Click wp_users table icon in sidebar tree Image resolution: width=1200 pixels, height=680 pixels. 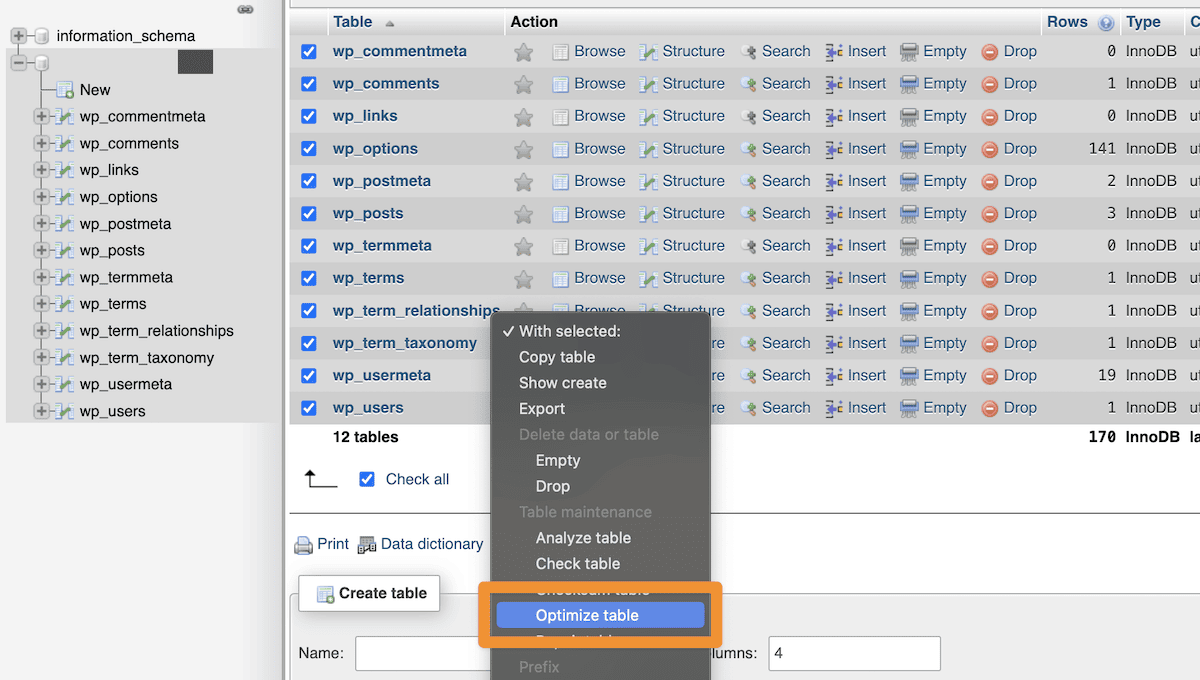coord(64,411)
